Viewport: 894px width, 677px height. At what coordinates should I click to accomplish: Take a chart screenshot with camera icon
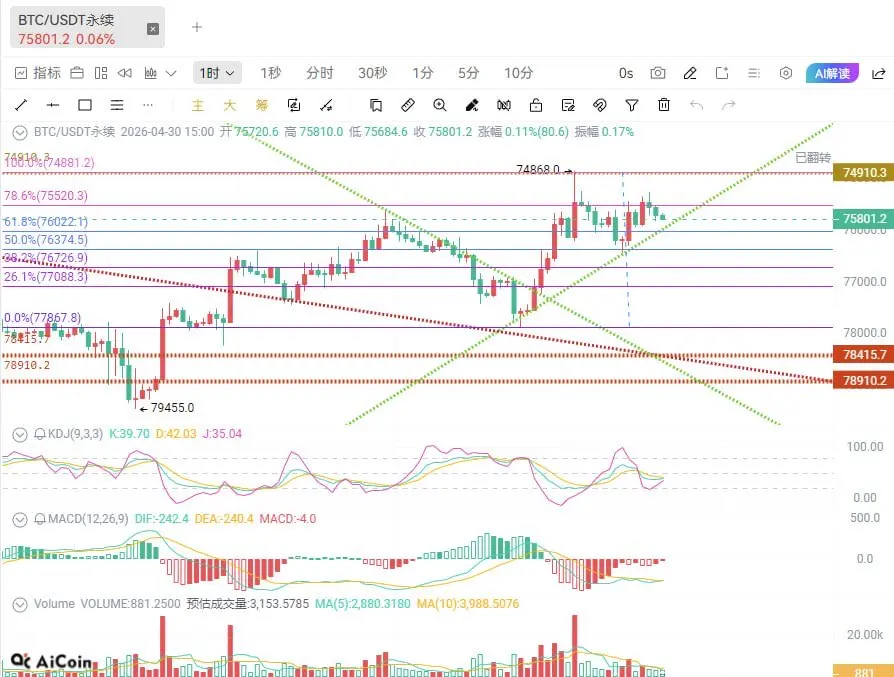point(658,73)
